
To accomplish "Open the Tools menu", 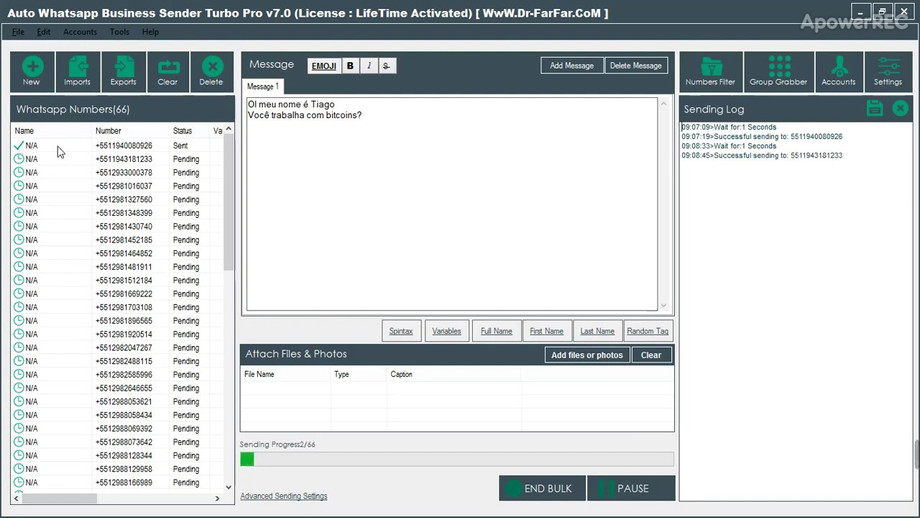I will coord(119,32).
